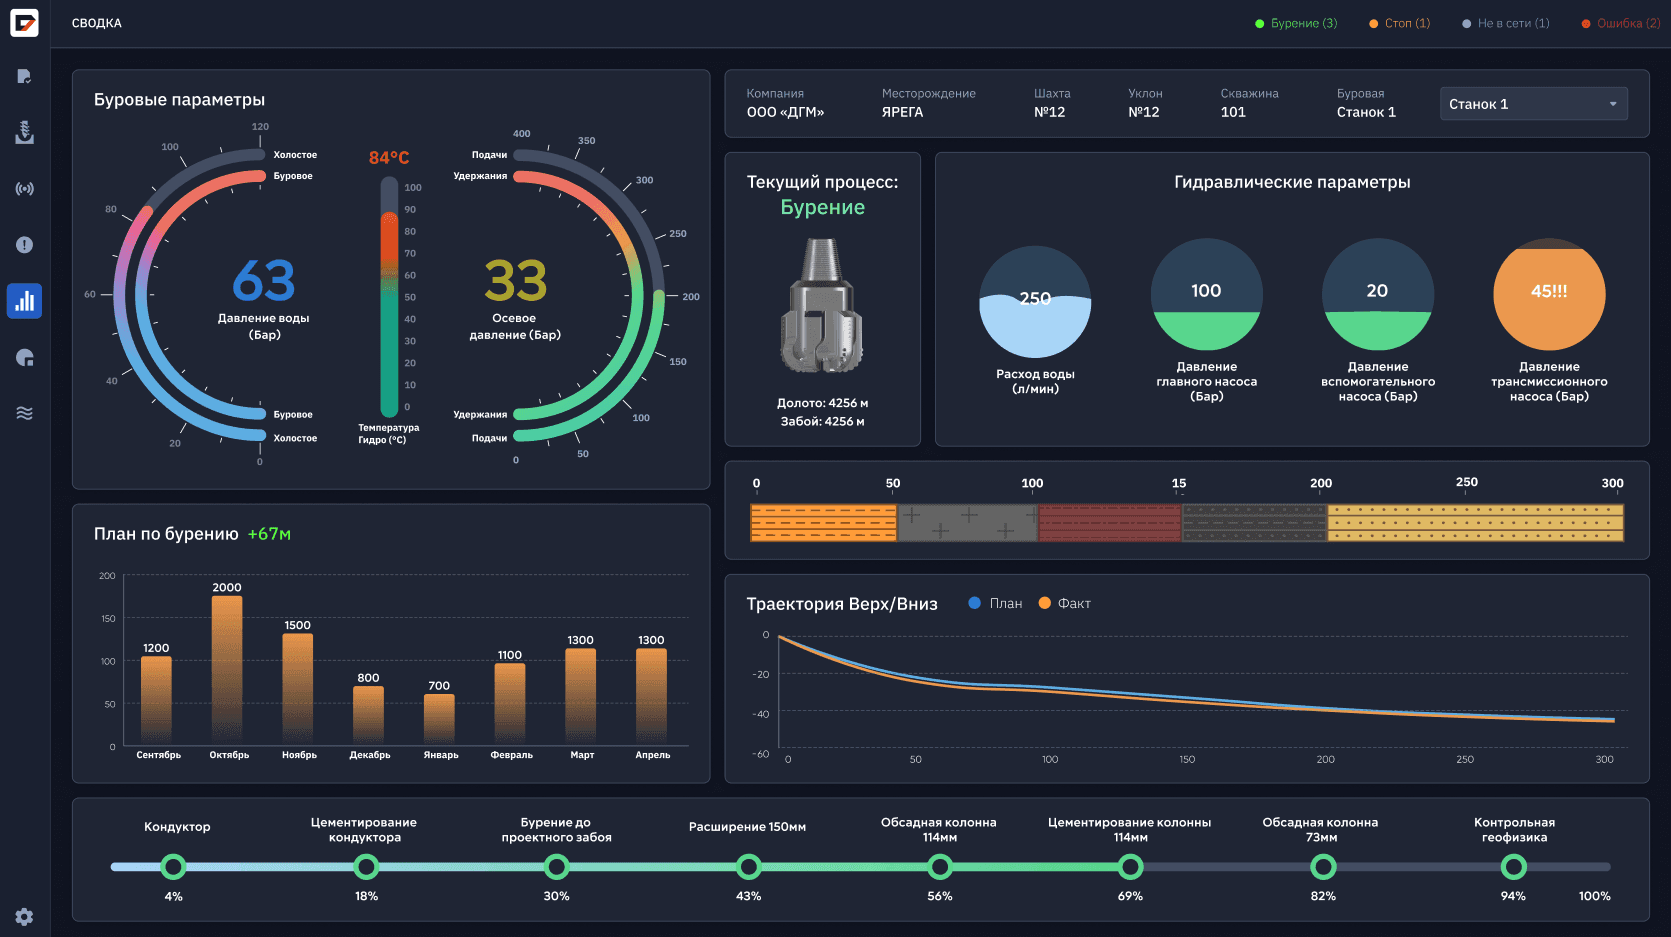Toggle the Не в сети filter
The height and width of the screenshot is (937, 1671).
pos(1506,22)
